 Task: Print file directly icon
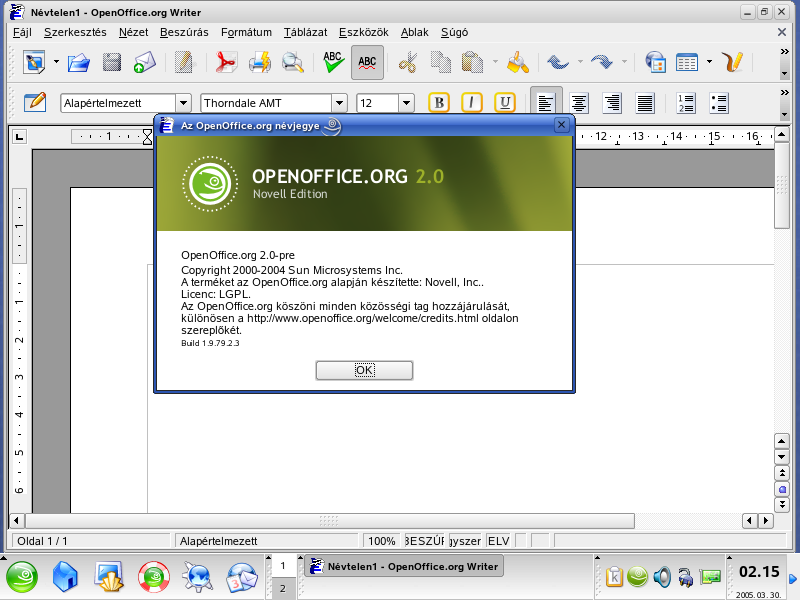coord(260,62)
